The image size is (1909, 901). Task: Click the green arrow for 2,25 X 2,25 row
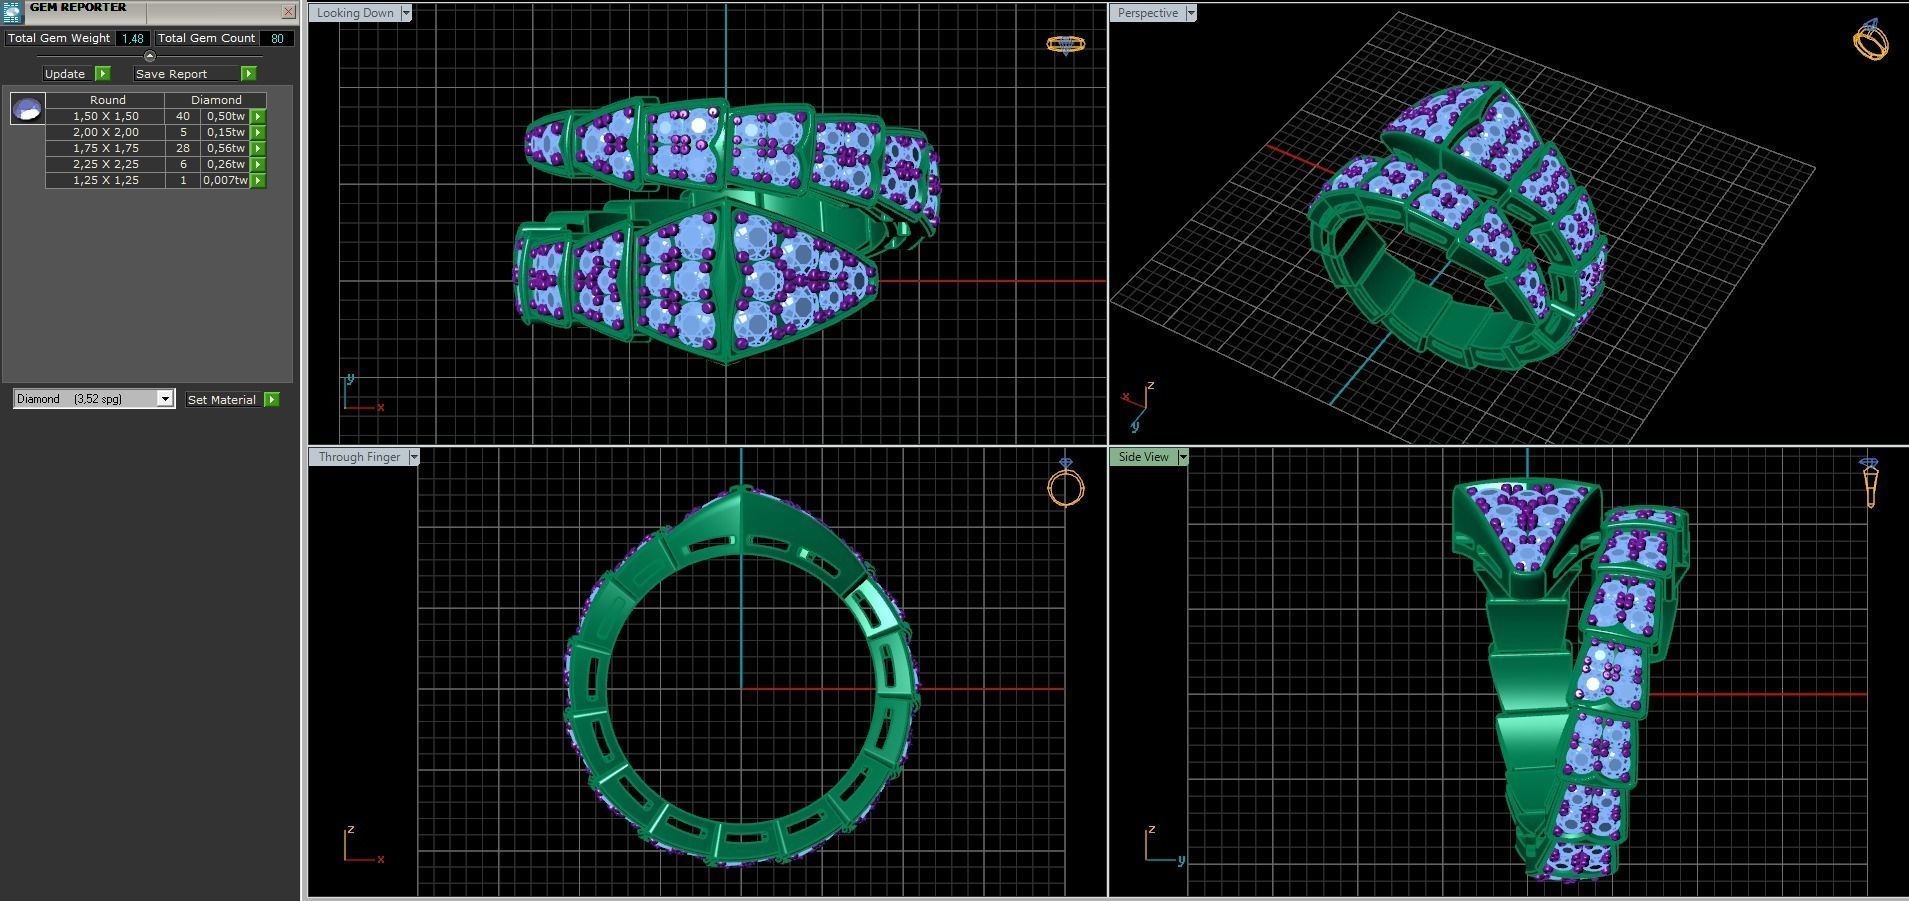[258, 165]
